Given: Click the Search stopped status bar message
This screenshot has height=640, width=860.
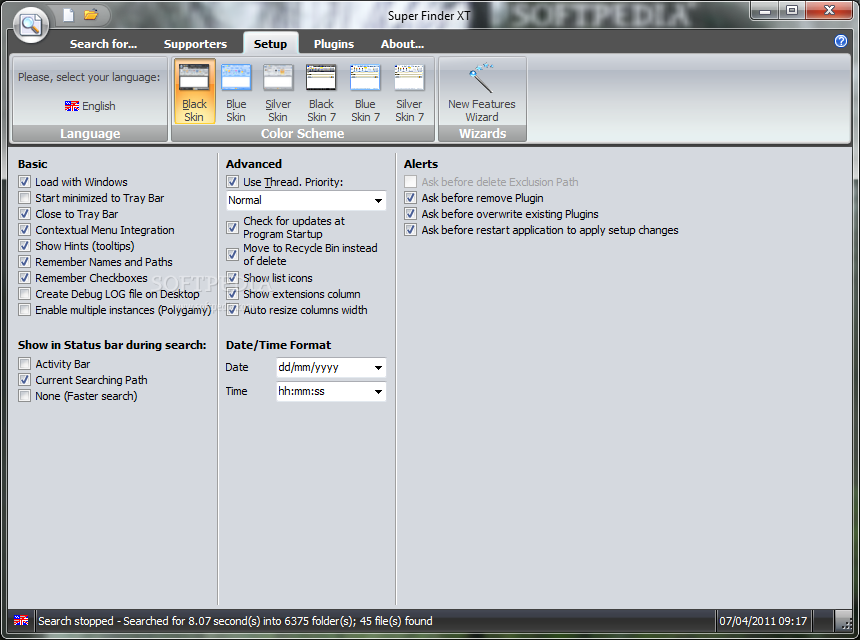Looking at the screenshot, I should [235, 621].
